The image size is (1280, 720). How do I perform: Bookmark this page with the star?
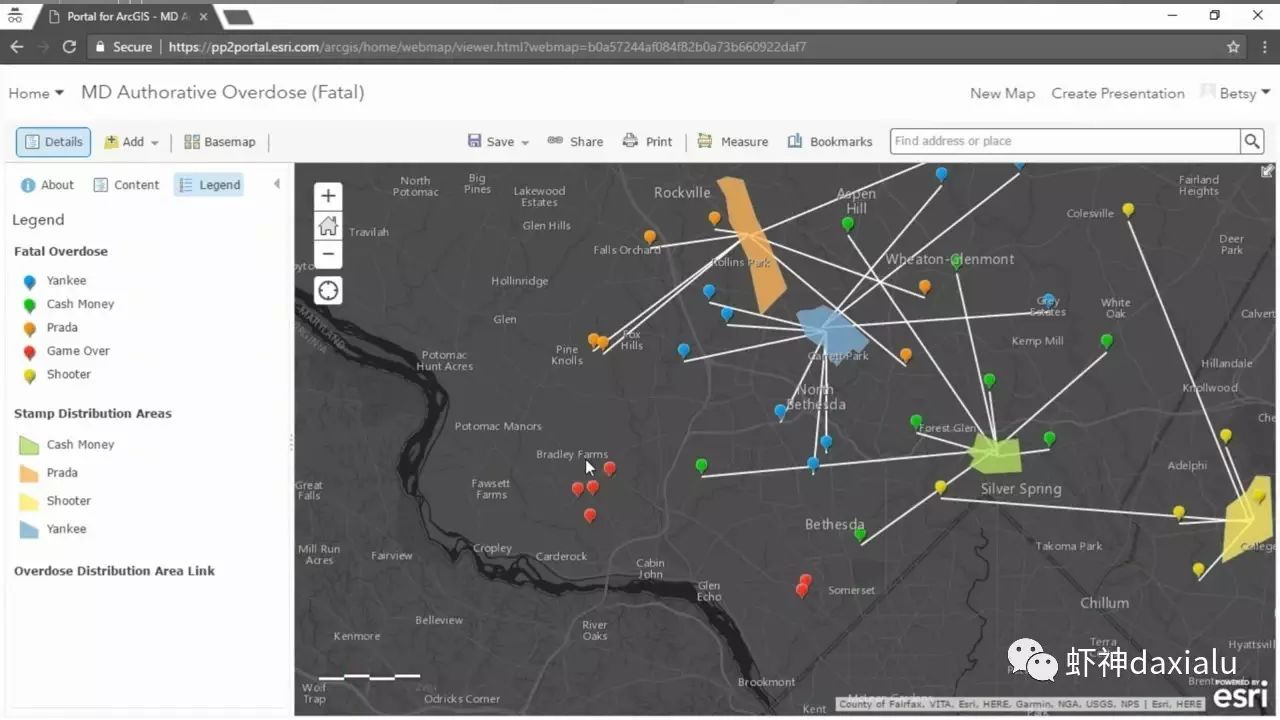coord(1233,47)
